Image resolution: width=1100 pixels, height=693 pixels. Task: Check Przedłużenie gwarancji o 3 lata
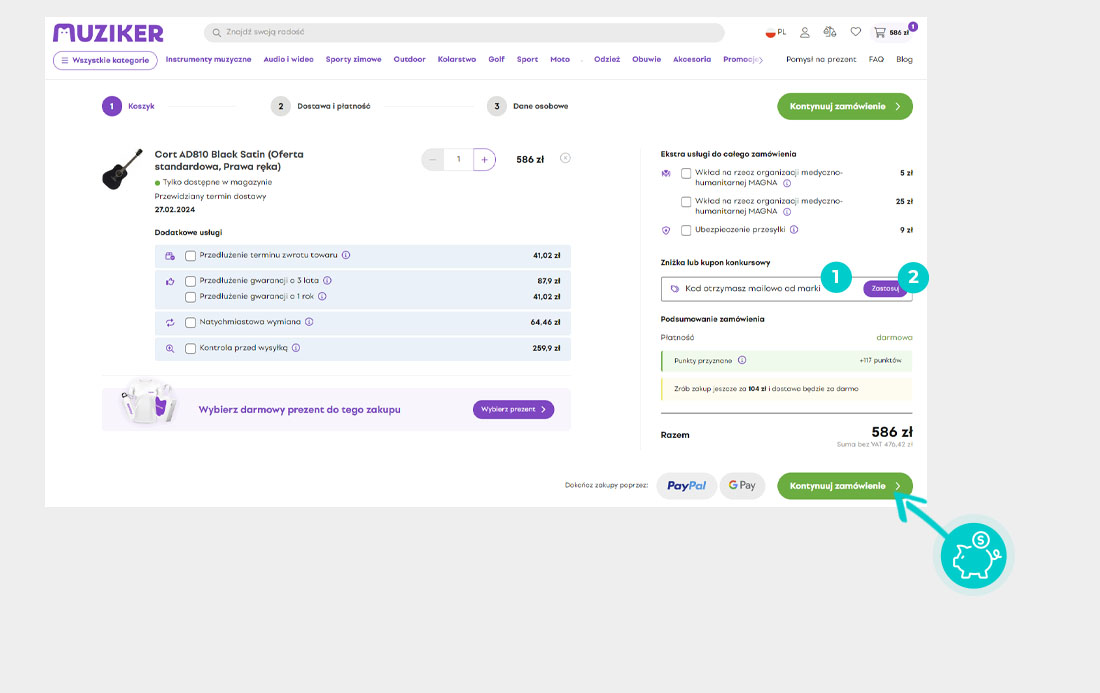click(191, 281)
